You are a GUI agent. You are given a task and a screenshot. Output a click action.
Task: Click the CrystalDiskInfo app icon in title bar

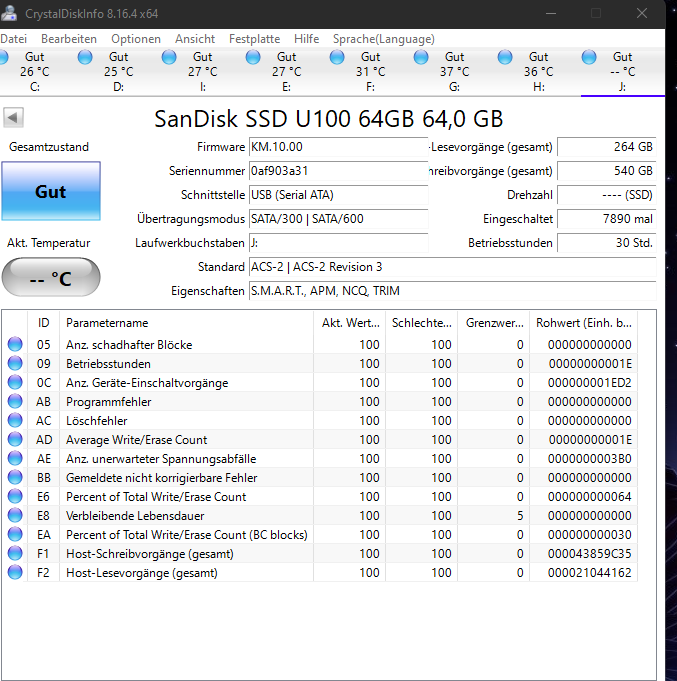(x=8, y=13)
